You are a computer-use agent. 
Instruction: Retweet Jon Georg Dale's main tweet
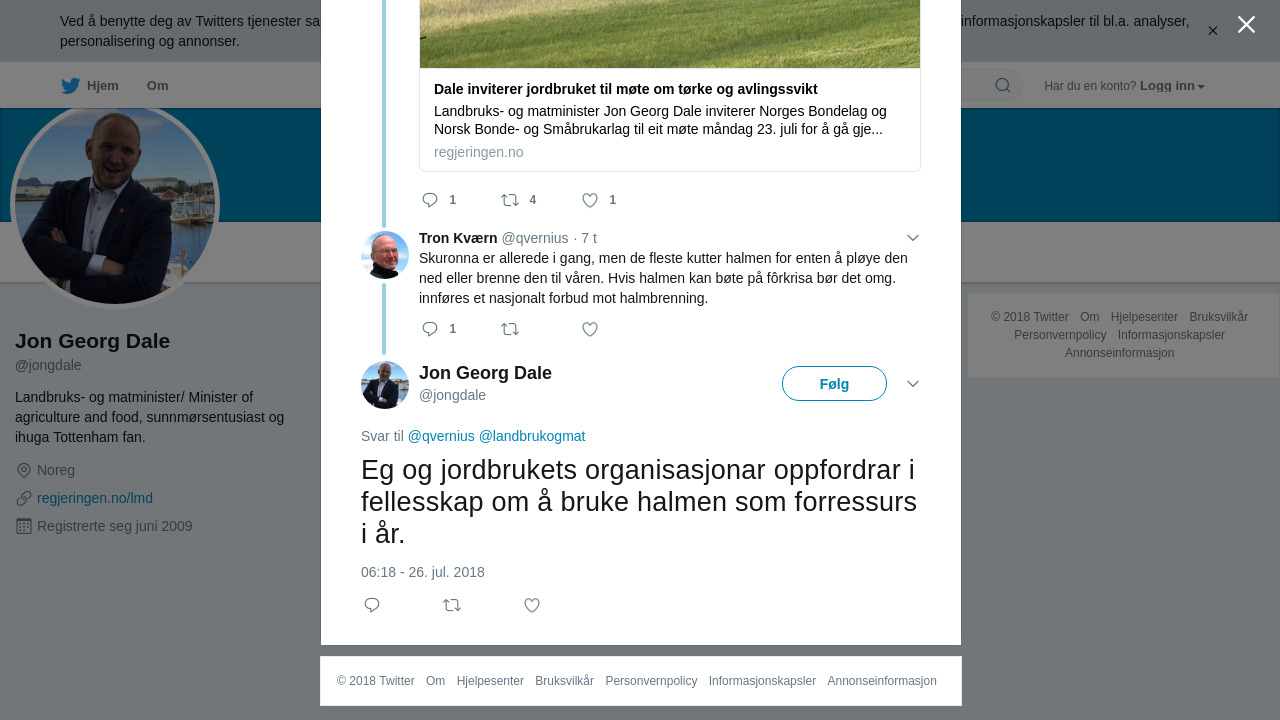click(x=452, y=605)
